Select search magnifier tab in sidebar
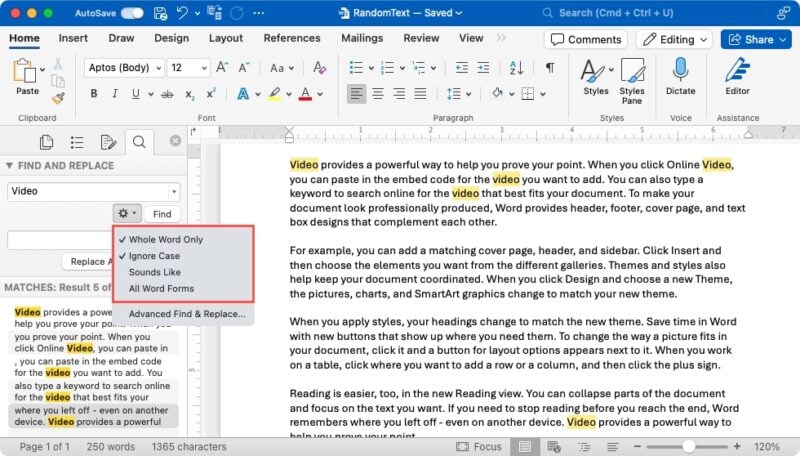The height and width of the screenshot is (456, 800). (139, 142)
